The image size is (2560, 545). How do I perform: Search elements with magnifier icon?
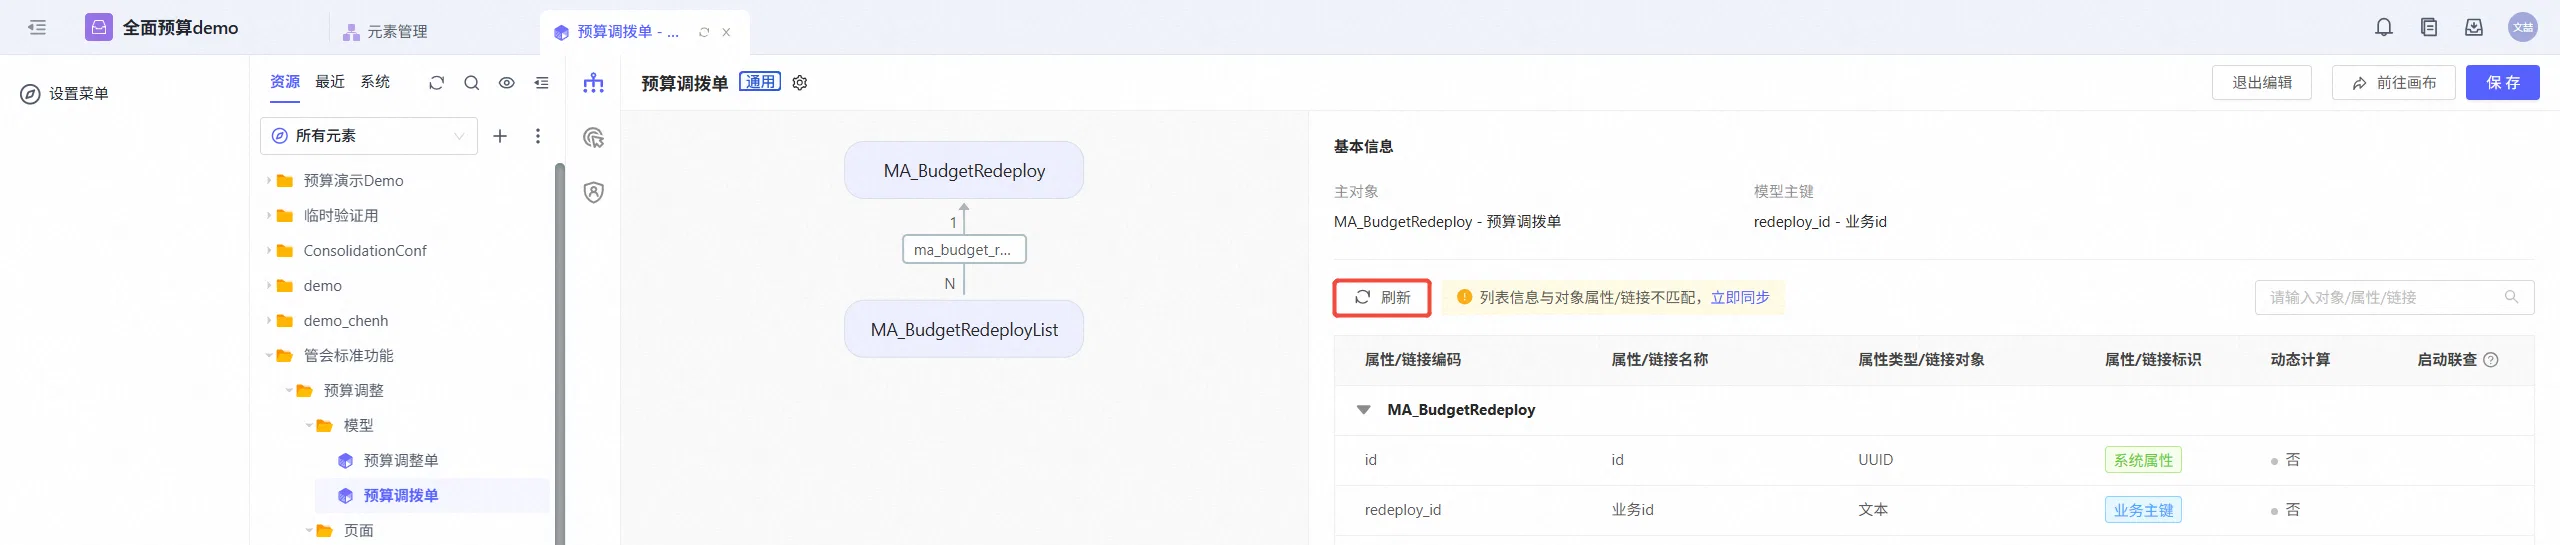[x=472, y=83]
